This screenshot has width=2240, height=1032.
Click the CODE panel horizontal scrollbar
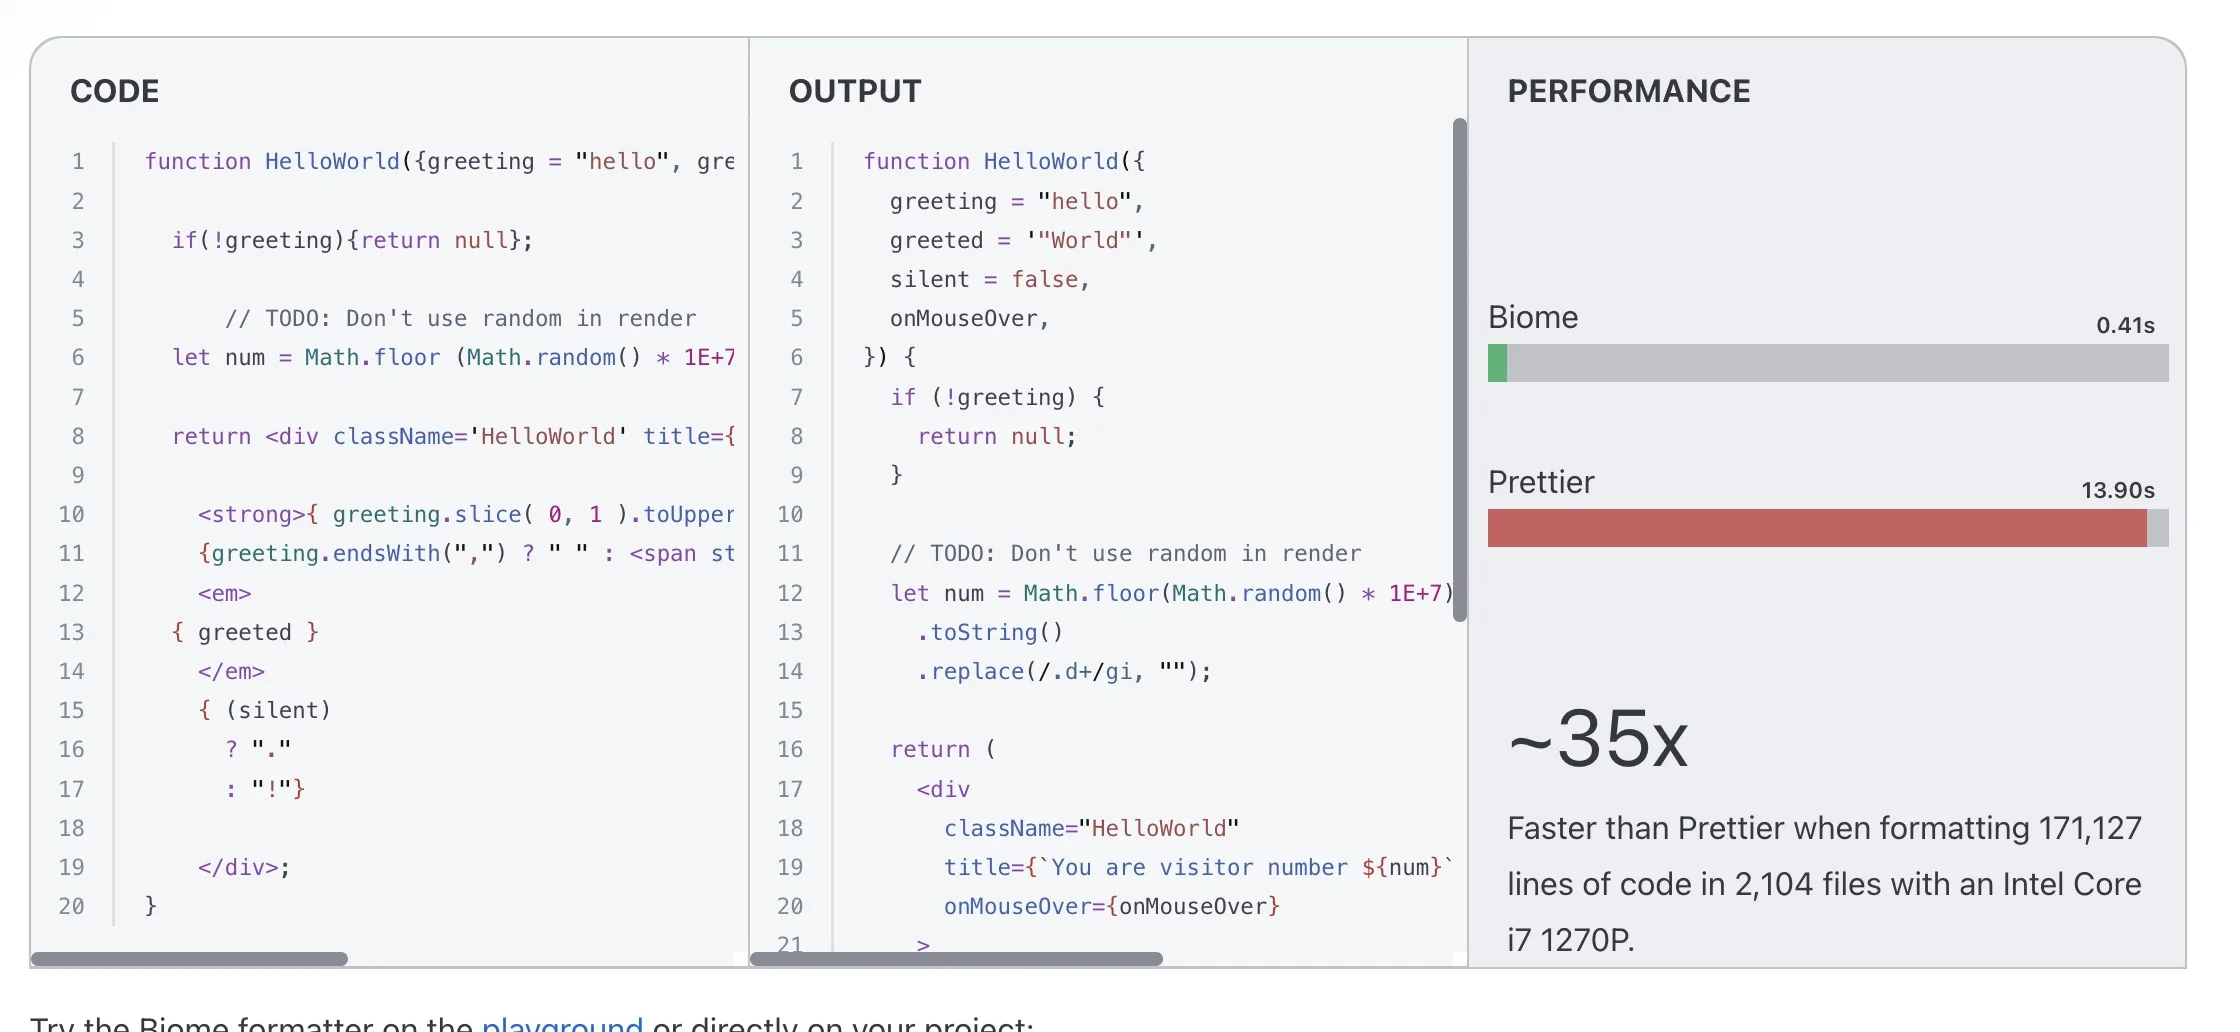pyautogui.click(x=190, y=959)
